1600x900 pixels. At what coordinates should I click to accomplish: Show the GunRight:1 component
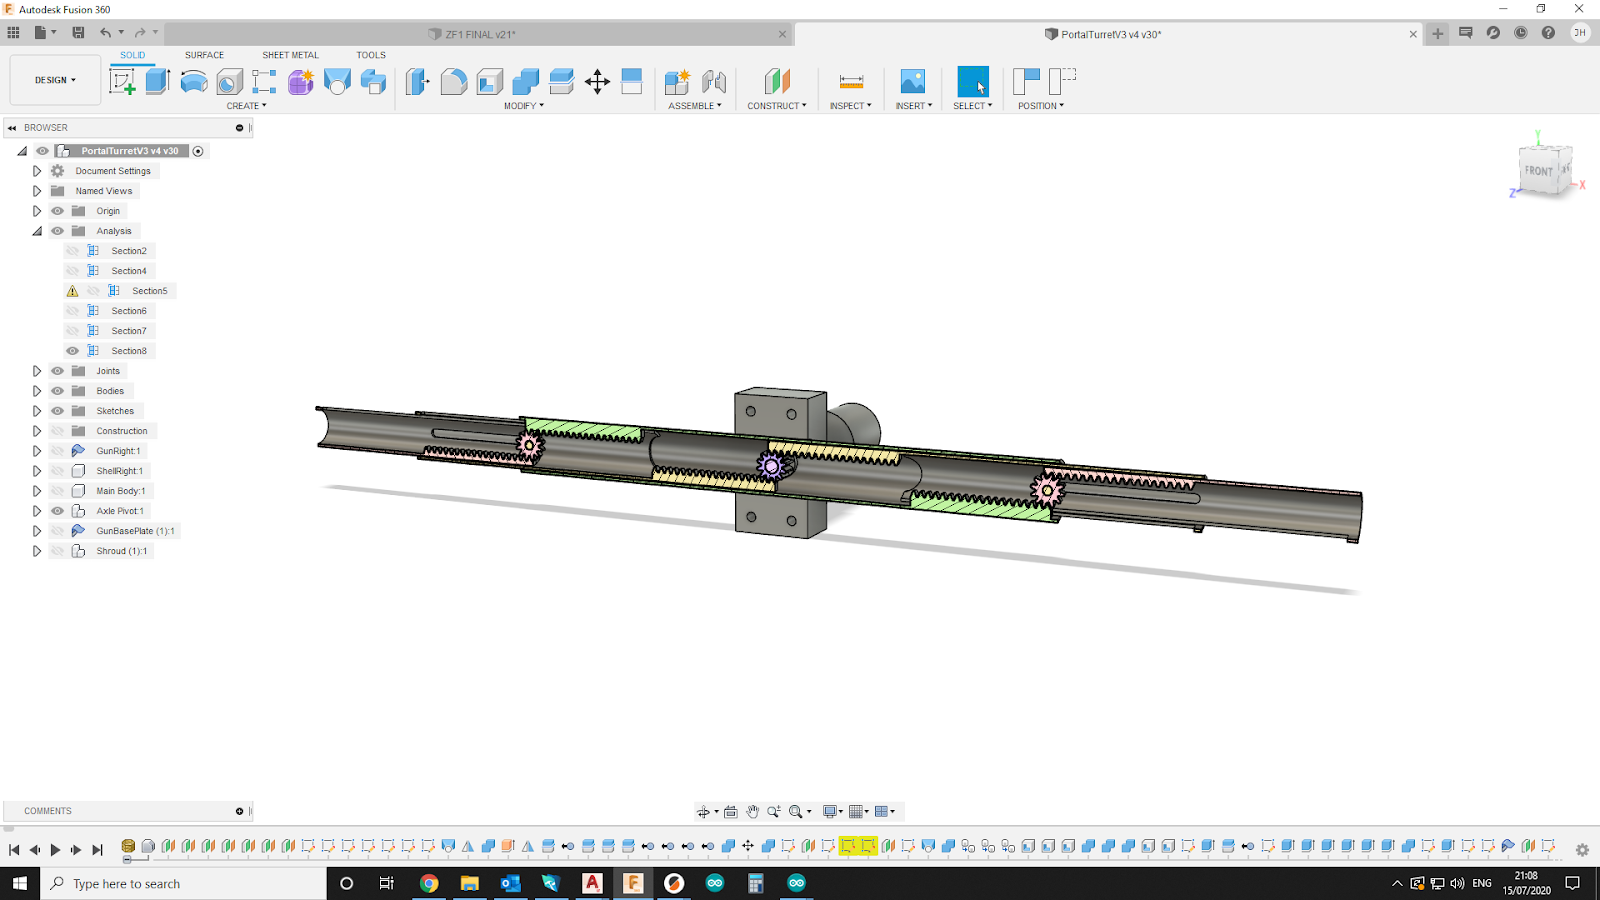tap(57, 451)
